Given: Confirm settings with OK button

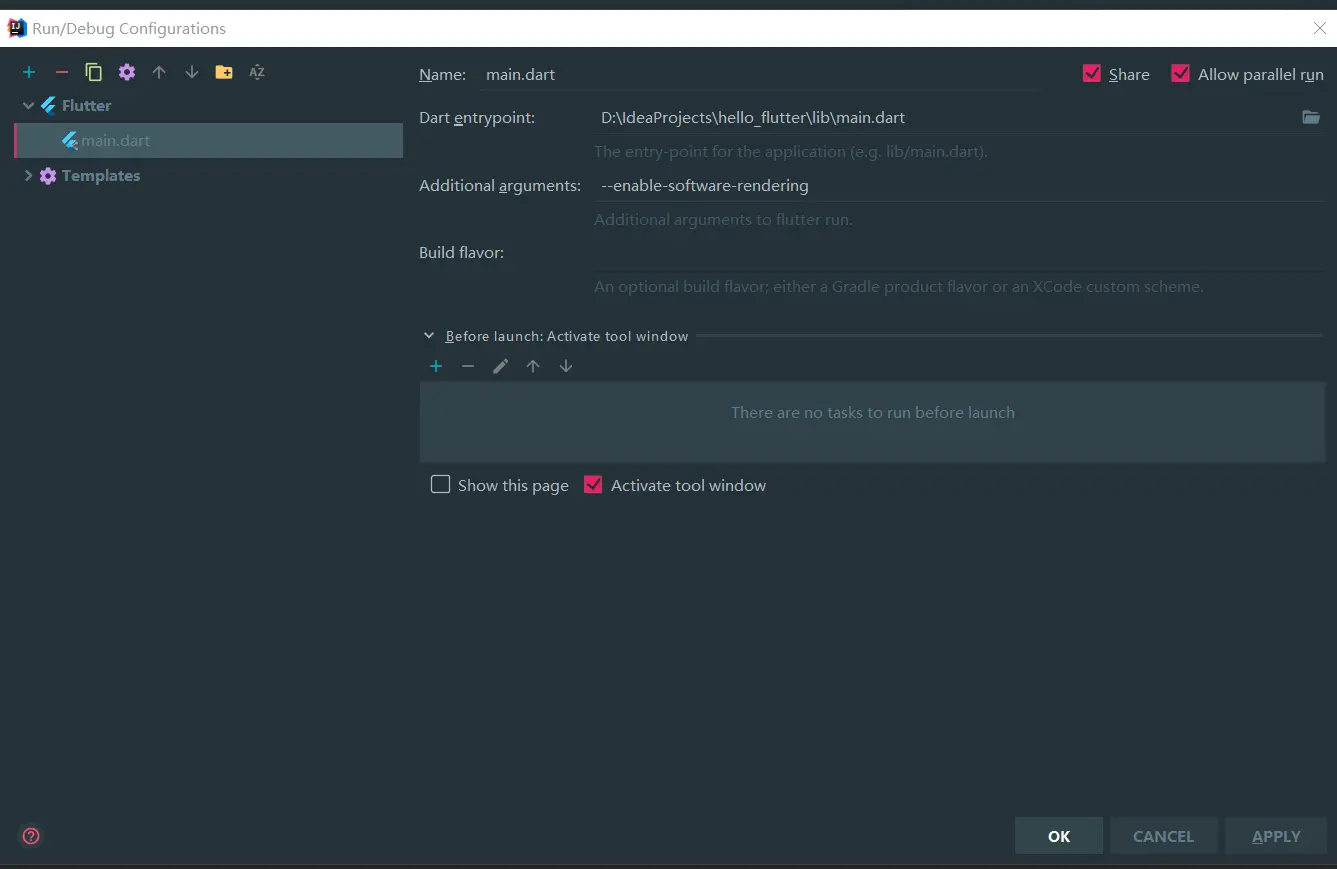Looking at the screenshot, I should pos(1058,835).
